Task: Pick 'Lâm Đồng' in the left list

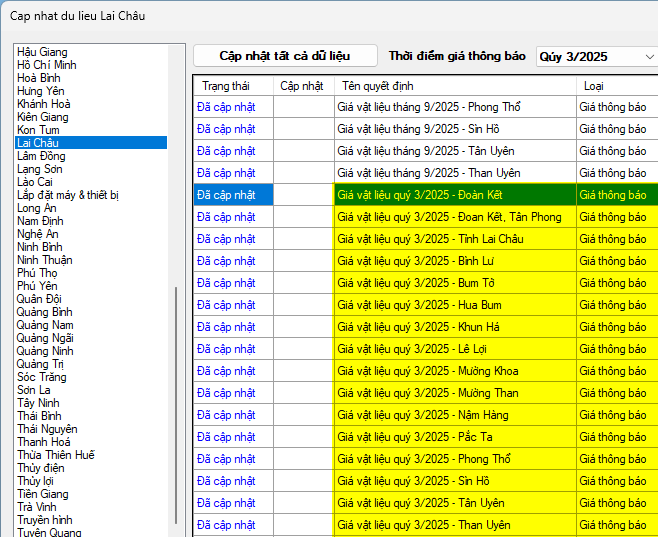Action: (41, 156)
